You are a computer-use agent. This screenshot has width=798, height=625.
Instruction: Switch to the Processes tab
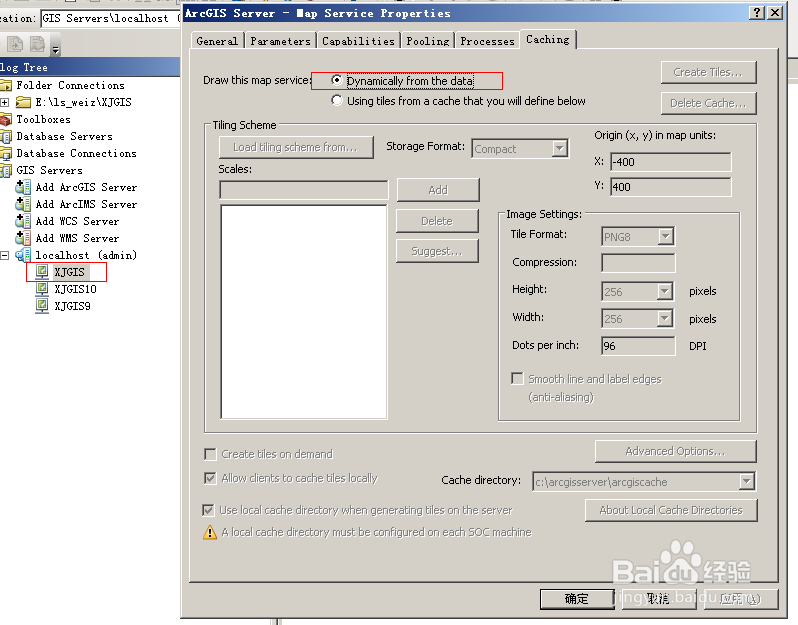coord(488,41)
